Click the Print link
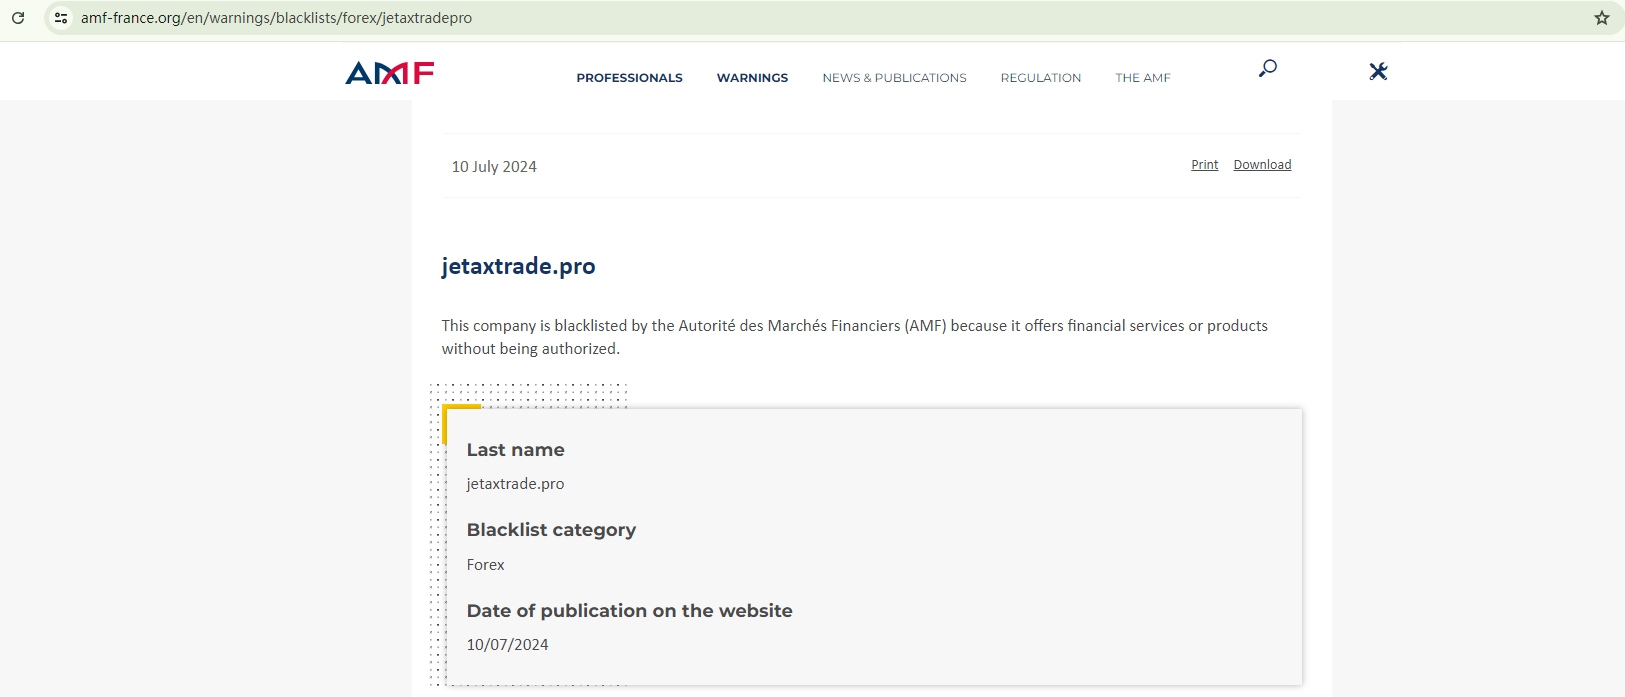The width and height of the screenshot is (1625, 697). click(x=1204, y=165)
